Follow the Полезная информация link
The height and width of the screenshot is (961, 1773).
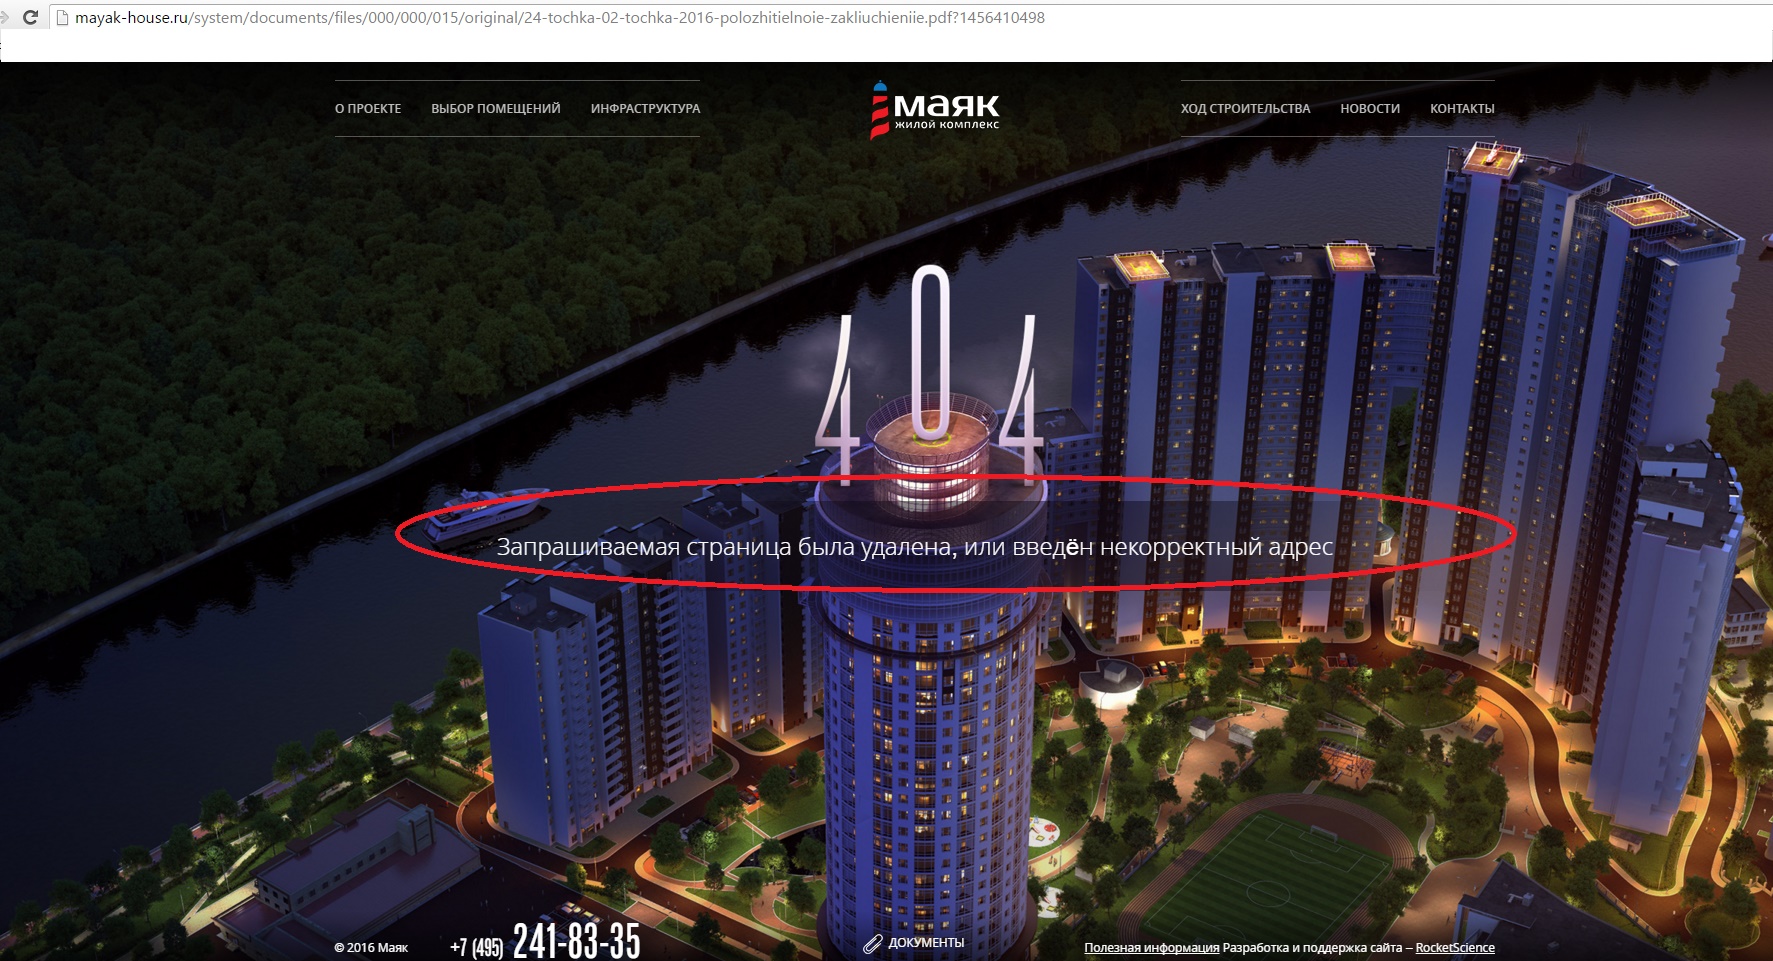[1151, 948]
